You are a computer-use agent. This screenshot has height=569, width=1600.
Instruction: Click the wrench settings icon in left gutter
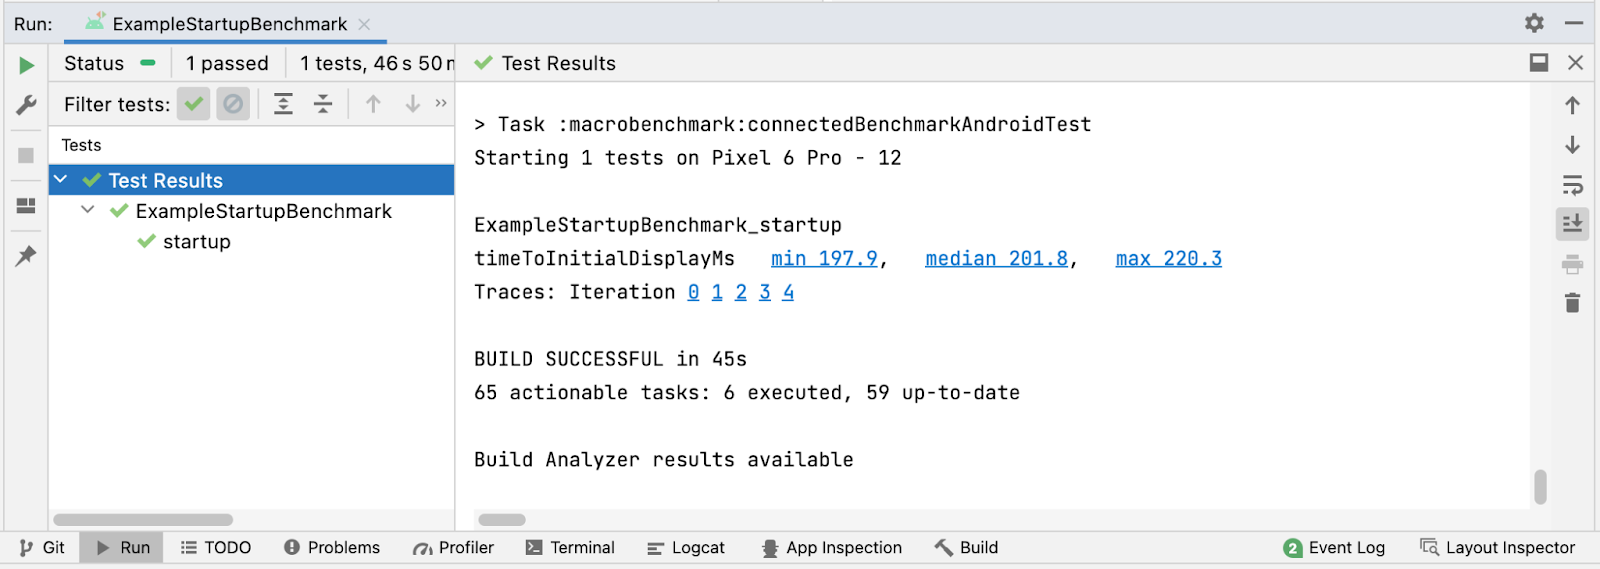point(26,105)
